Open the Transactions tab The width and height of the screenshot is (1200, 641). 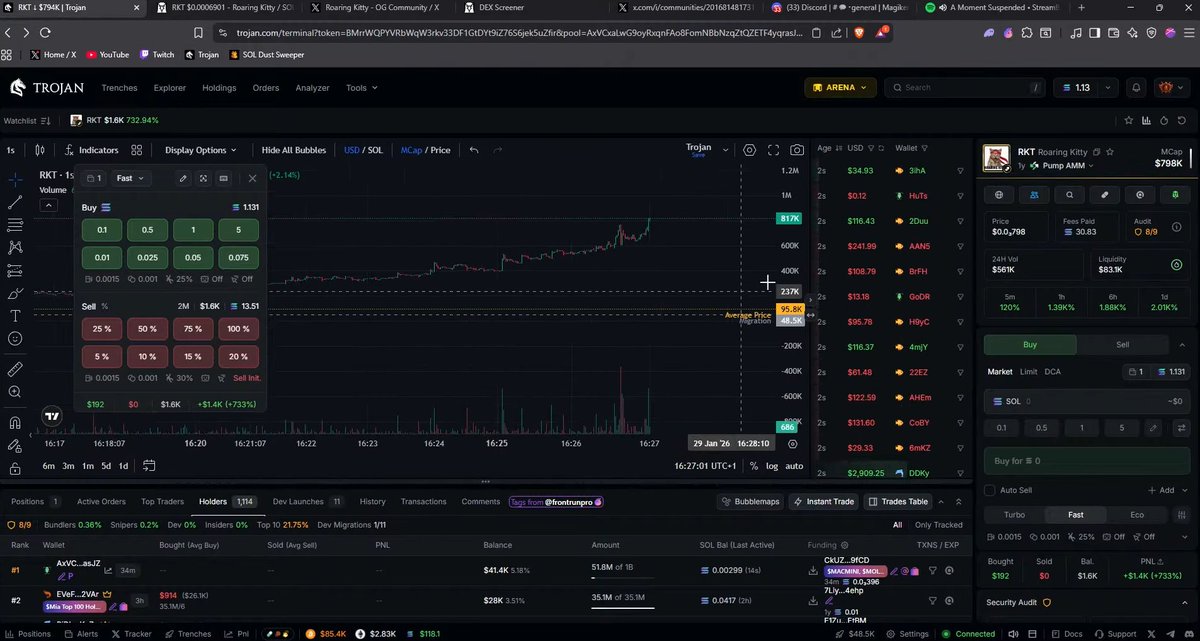click(x=423, y=501)
